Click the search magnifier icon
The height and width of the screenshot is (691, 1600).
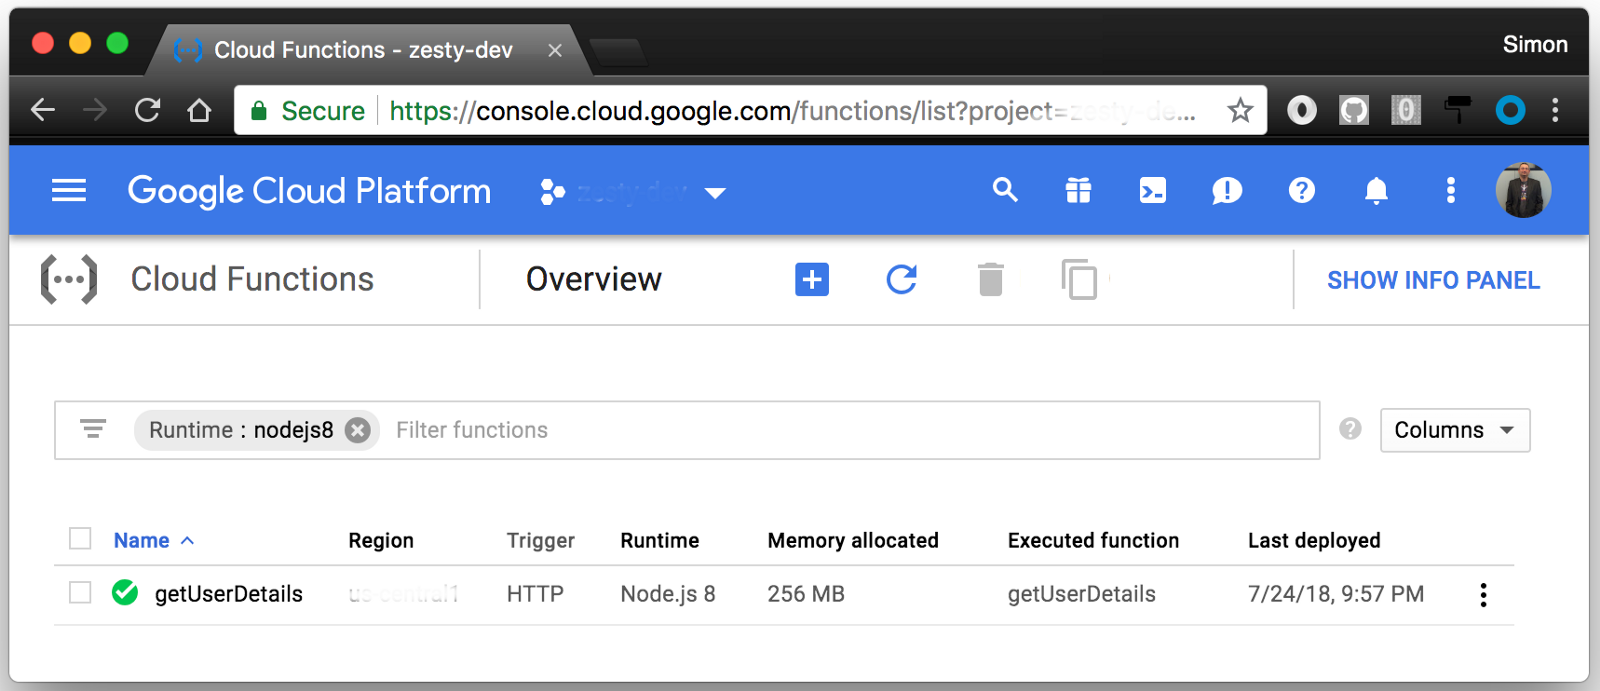(x=1005, y=190)
